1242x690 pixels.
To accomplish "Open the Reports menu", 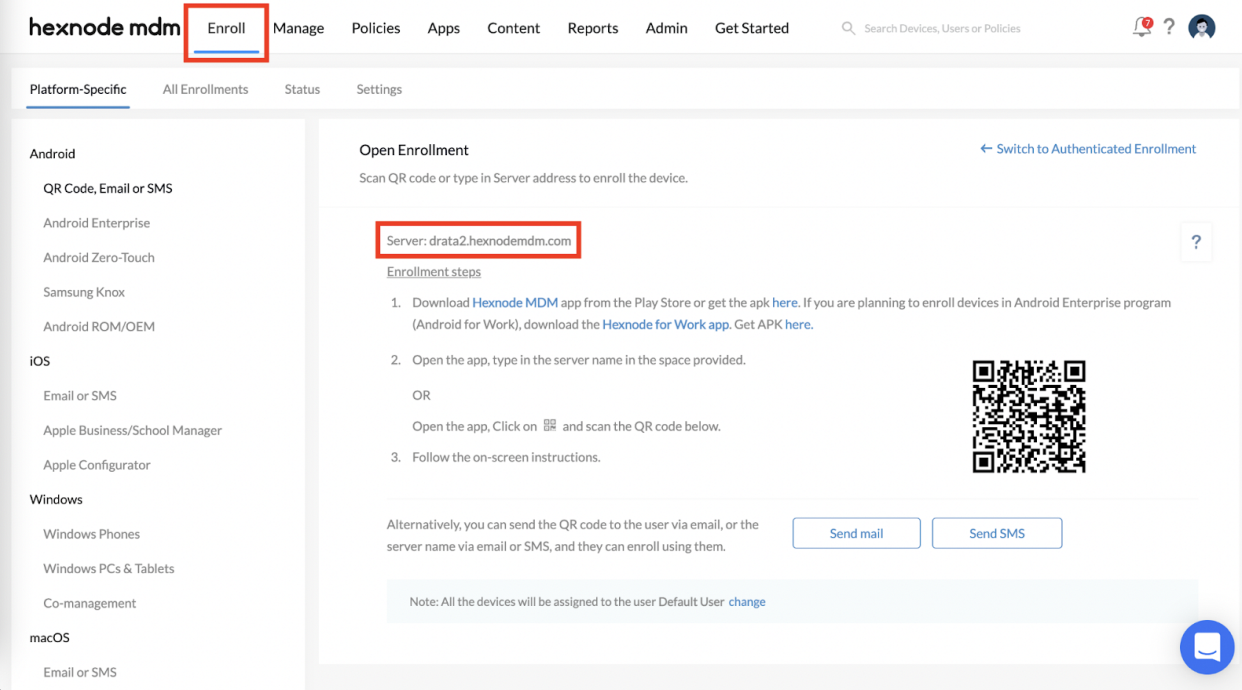I will click(593, 28).
